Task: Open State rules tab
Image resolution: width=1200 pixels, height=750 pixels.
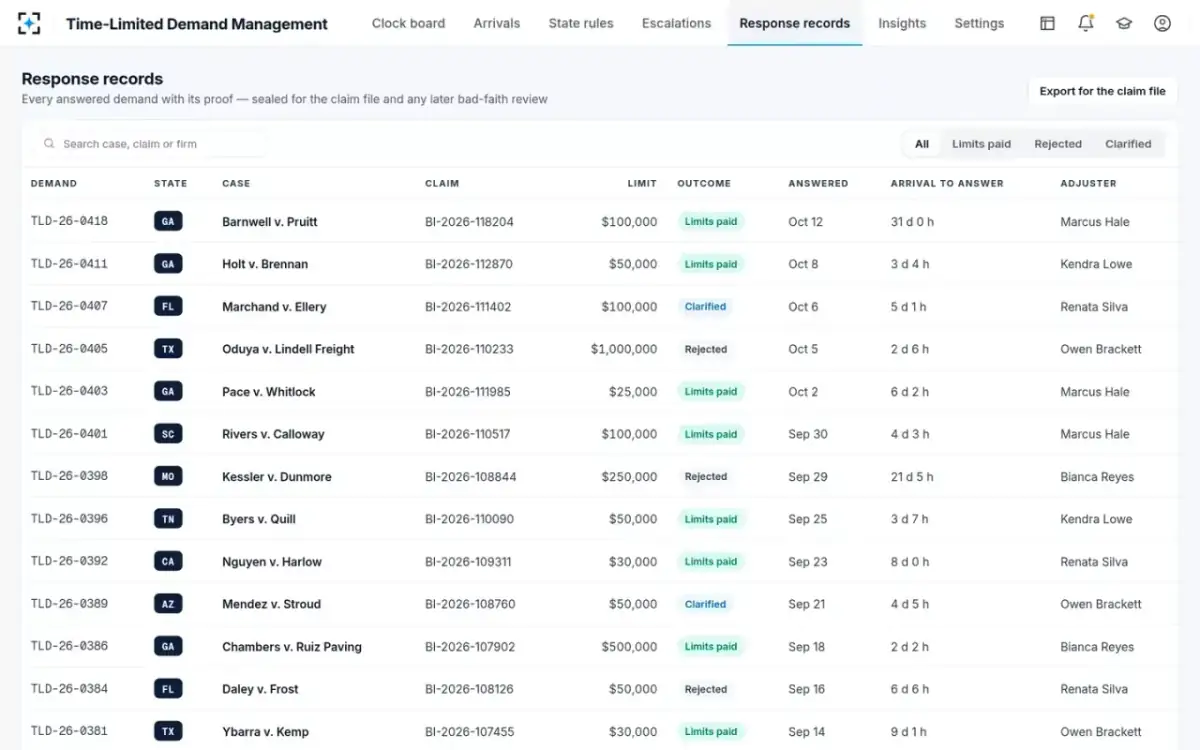Action: 581,23
